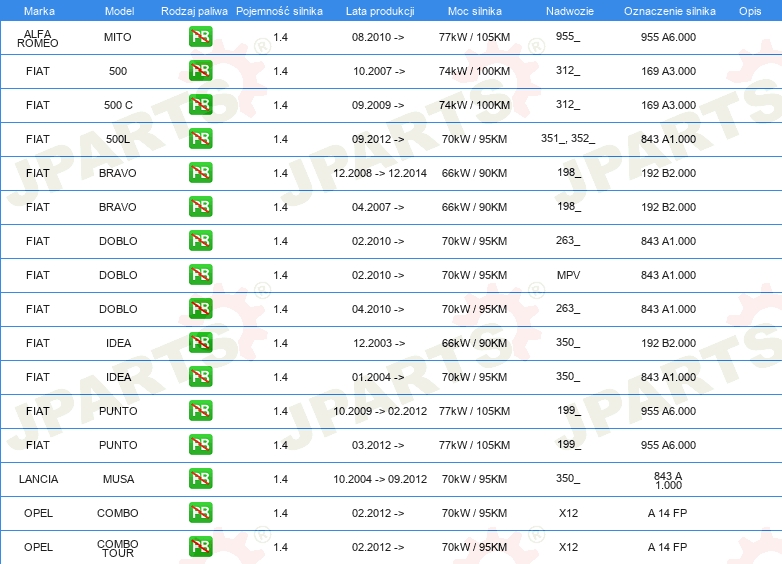
Task: Click the COMBO TOUR model cell
Action: (x=118, y=549)
